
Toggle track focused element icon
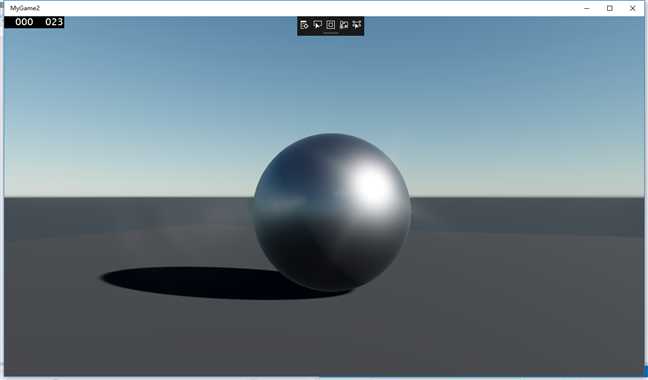[x=344, y=25]
